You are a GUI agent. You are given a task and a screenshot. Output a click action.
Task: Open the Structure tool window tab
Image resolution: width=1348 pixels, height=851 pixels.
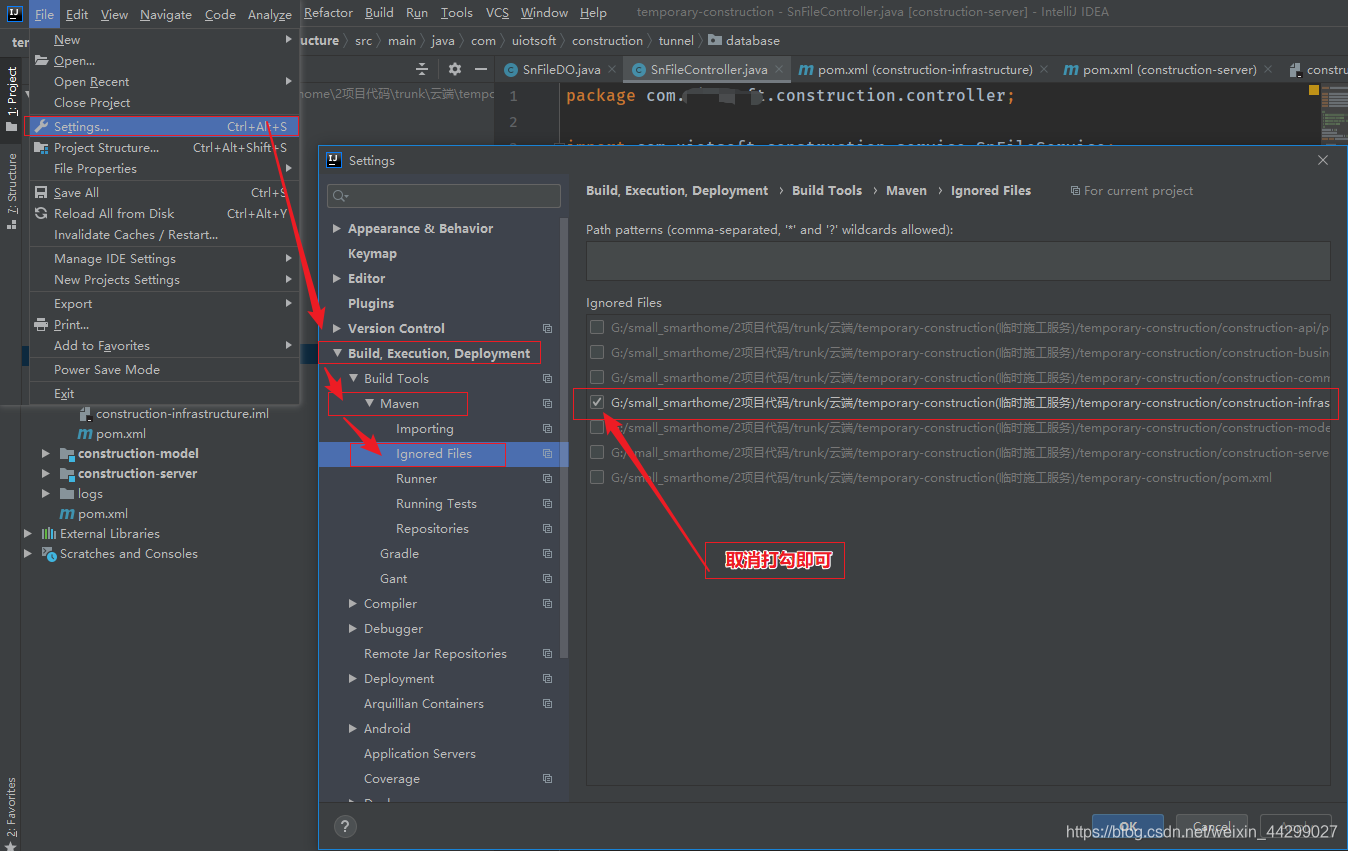click(x=11, y=190)
